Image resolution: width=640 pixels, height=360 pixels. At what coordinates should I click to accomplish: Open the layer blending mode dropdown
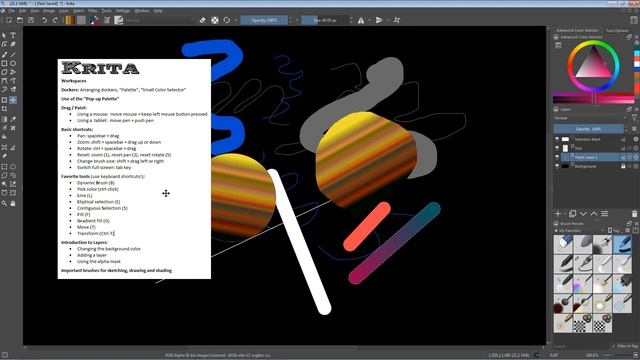pos(590,118)
